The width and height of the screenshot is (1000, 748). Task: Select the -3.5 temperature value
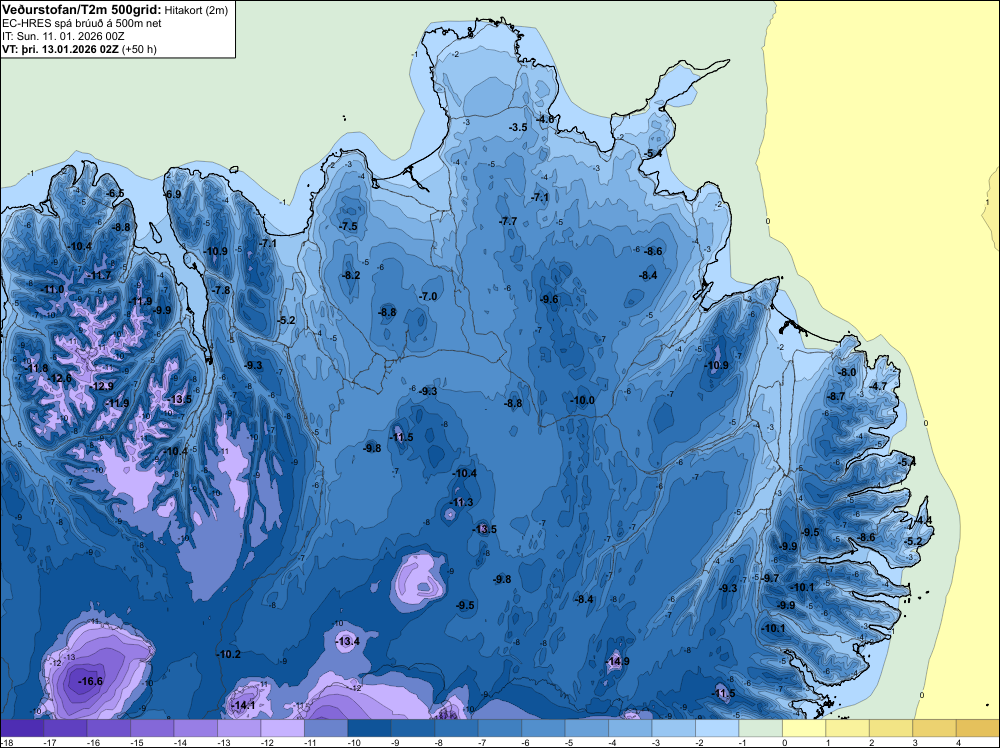(518, 127)
